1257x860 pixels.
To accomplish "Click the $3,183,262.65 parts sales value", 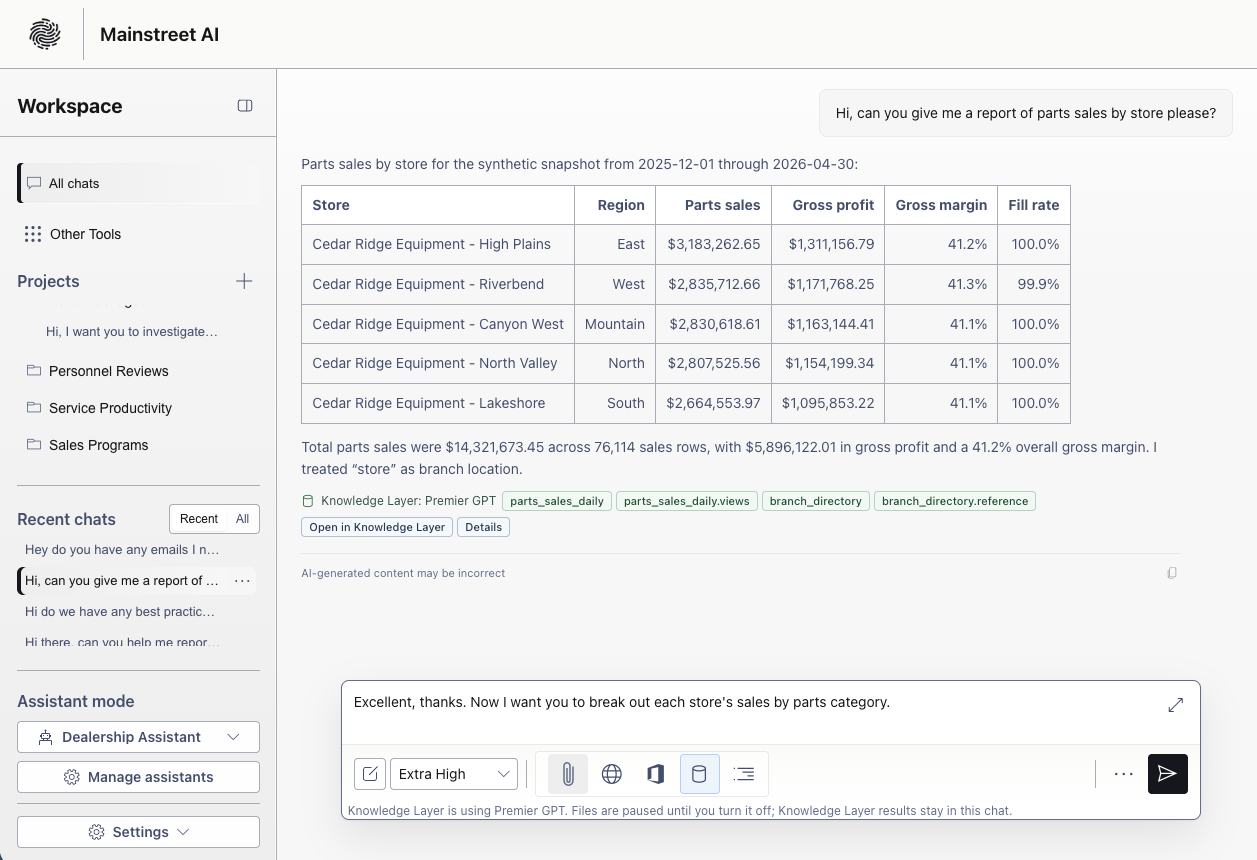I will 714,244.
